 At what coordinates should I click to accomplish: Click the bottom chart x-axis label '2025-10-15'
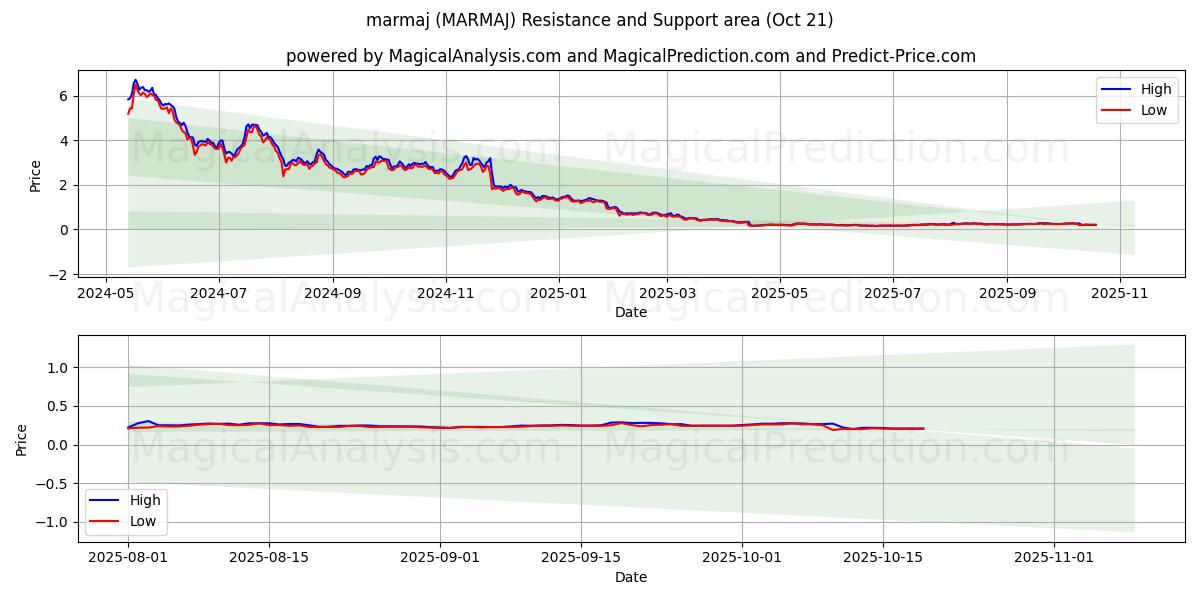click(x=883, y=559)
